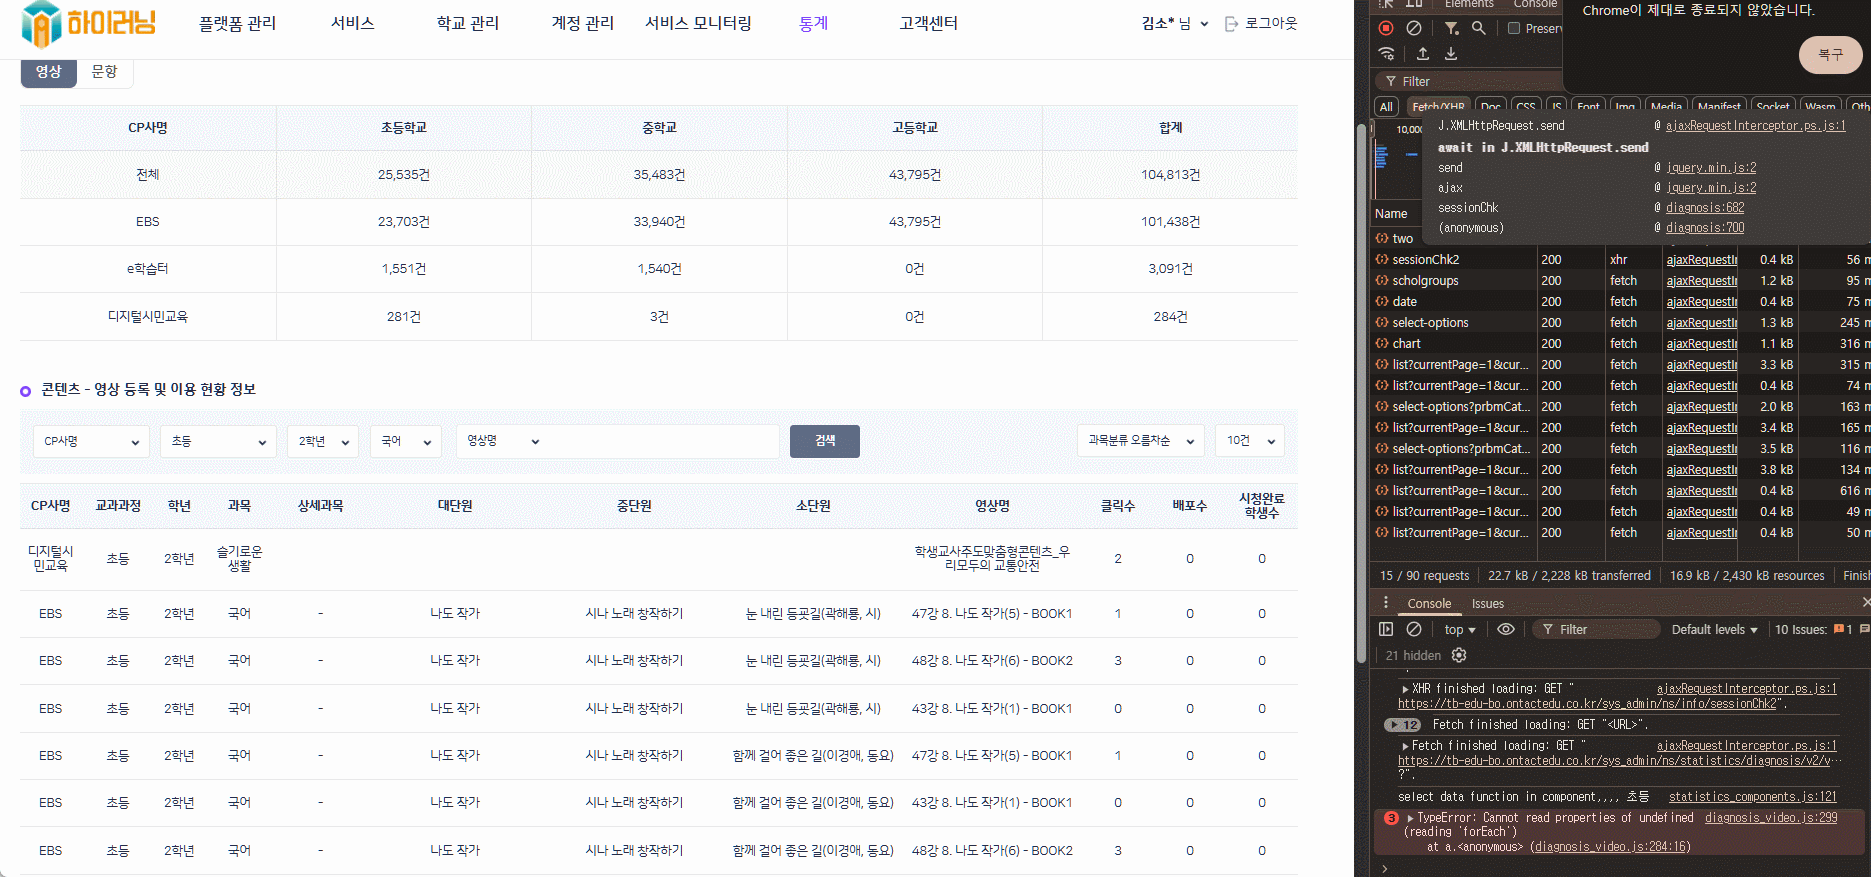Open the network search magnifier
Screen dimensions: 1871x877
pos(1479,28)
